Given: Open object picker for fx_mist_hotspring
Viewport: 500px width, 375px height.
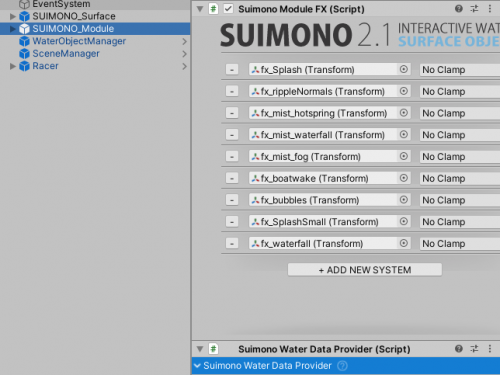Looking at the screenshot, I should [x=404, y=113].
